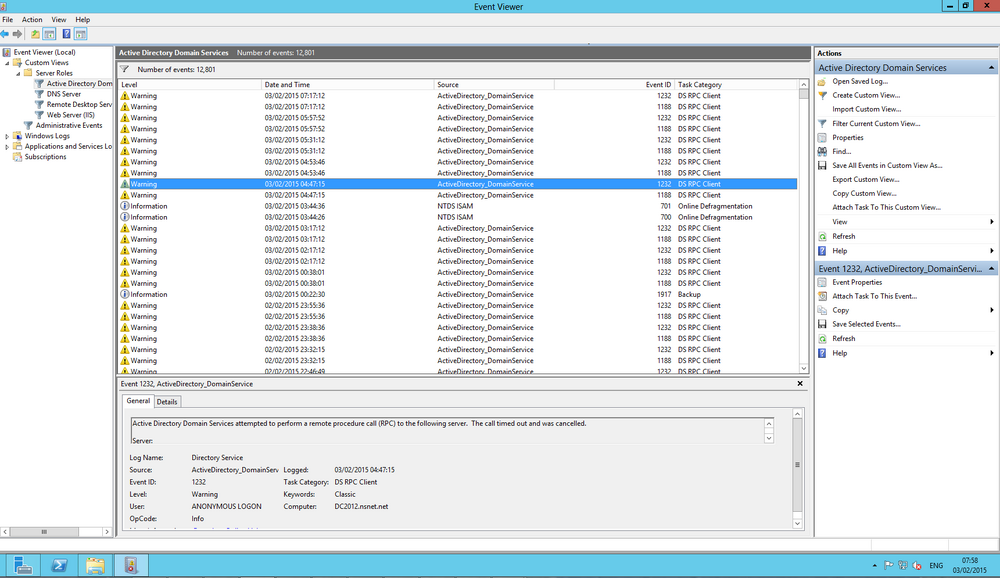This screenshot has height=578, width=1000.
Task: Collapse the Event 1232 actions section
Action: [991, 269]
